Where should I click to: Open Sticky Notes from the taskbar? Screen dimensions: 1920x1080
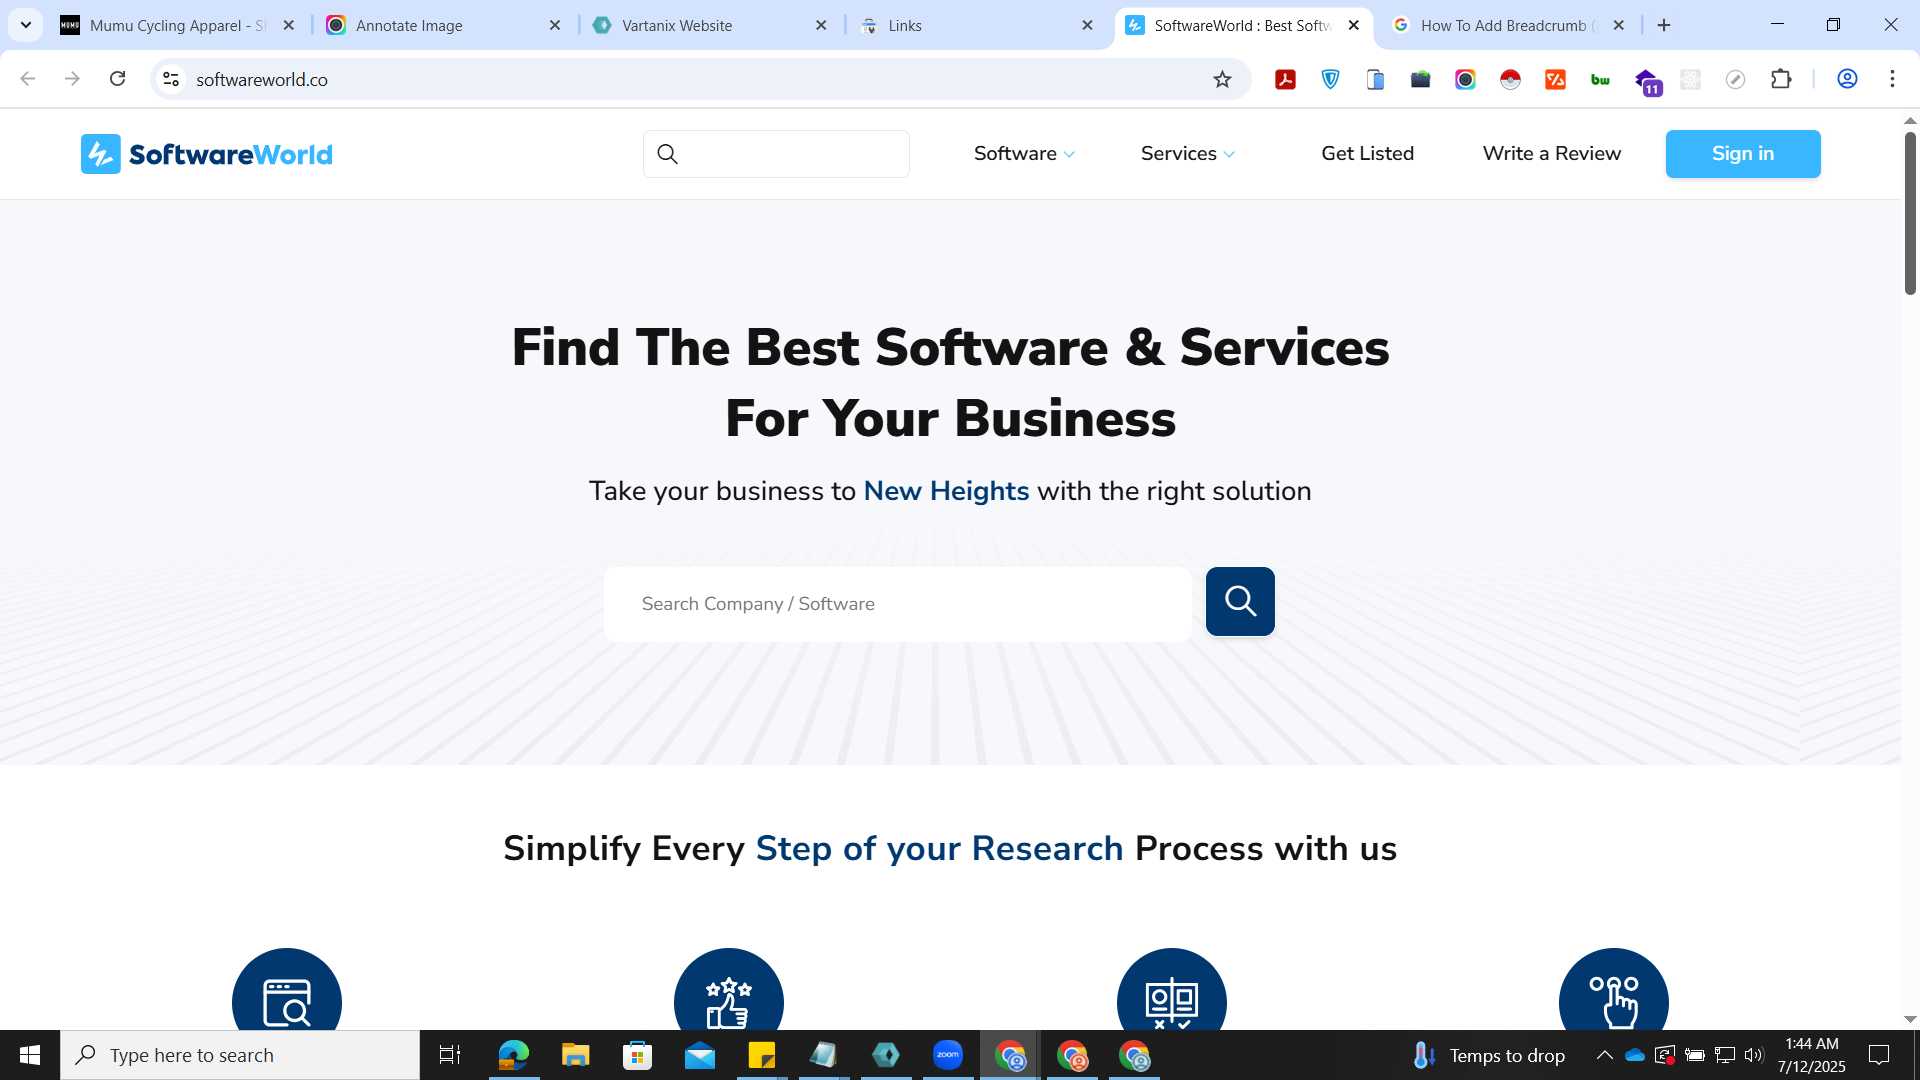762,1055
